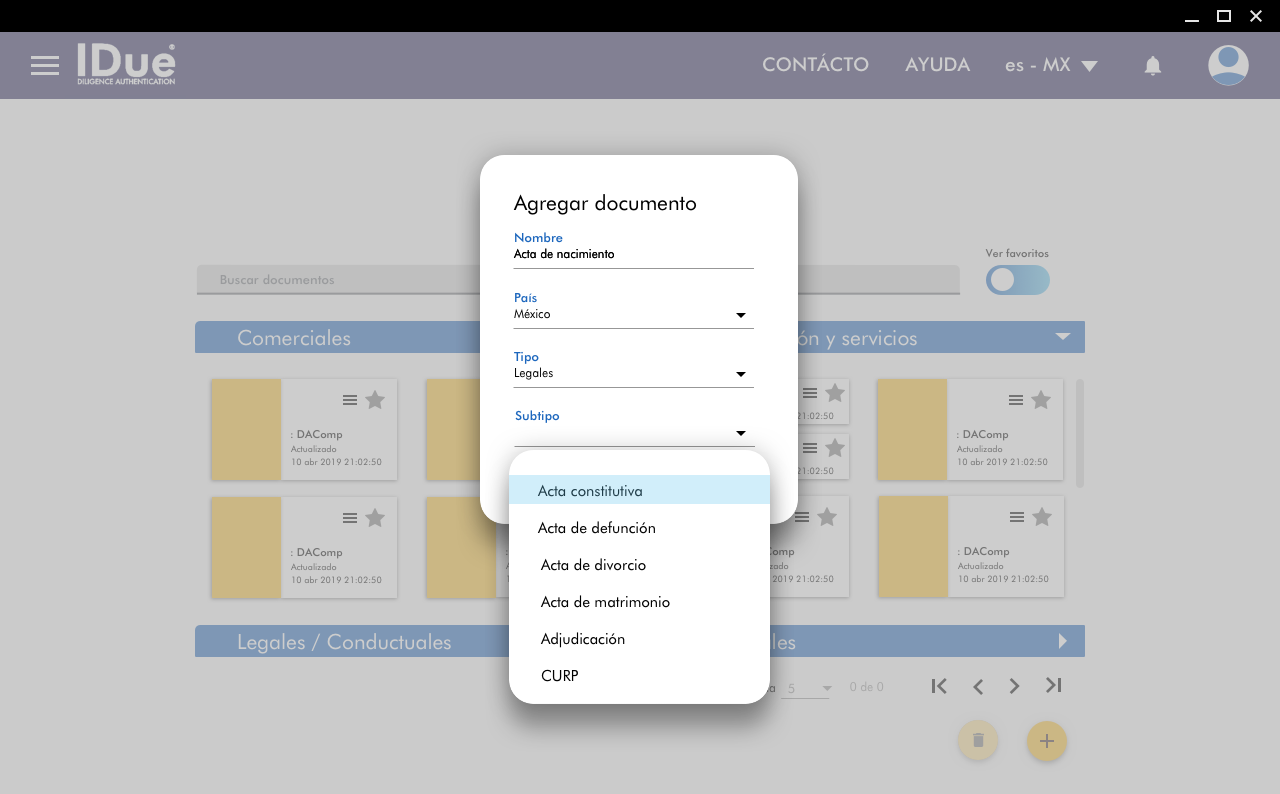Click the yellow add document plus button
Image resolution: width=1280 pixels, height=794 pixels.
click(1046, 741)
